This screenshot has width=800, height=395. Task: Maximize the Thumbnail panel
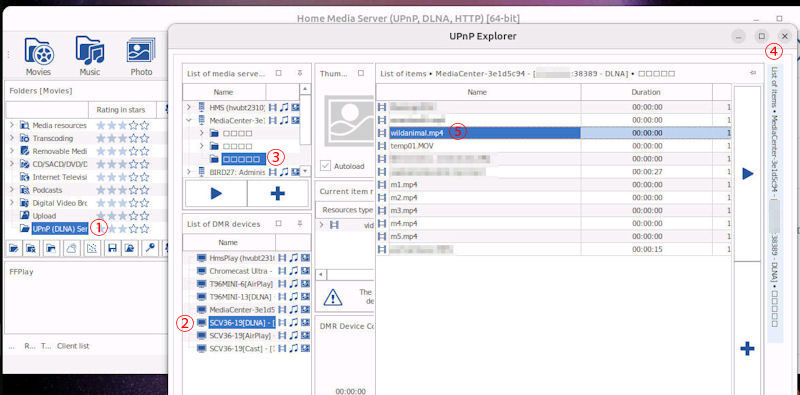361,73
